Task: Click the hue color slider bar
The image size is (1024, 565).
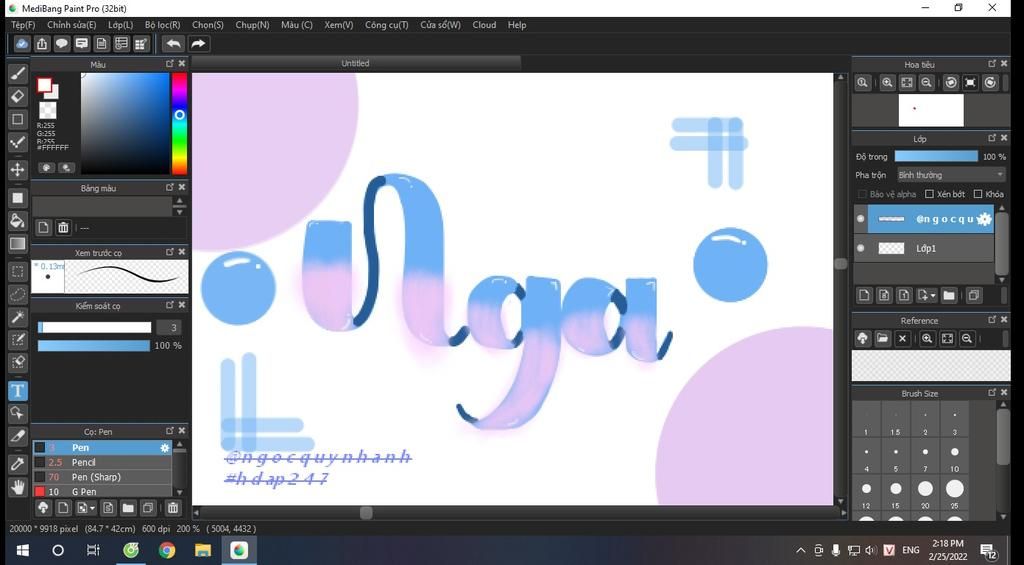Action: click(x=179, y=123)
